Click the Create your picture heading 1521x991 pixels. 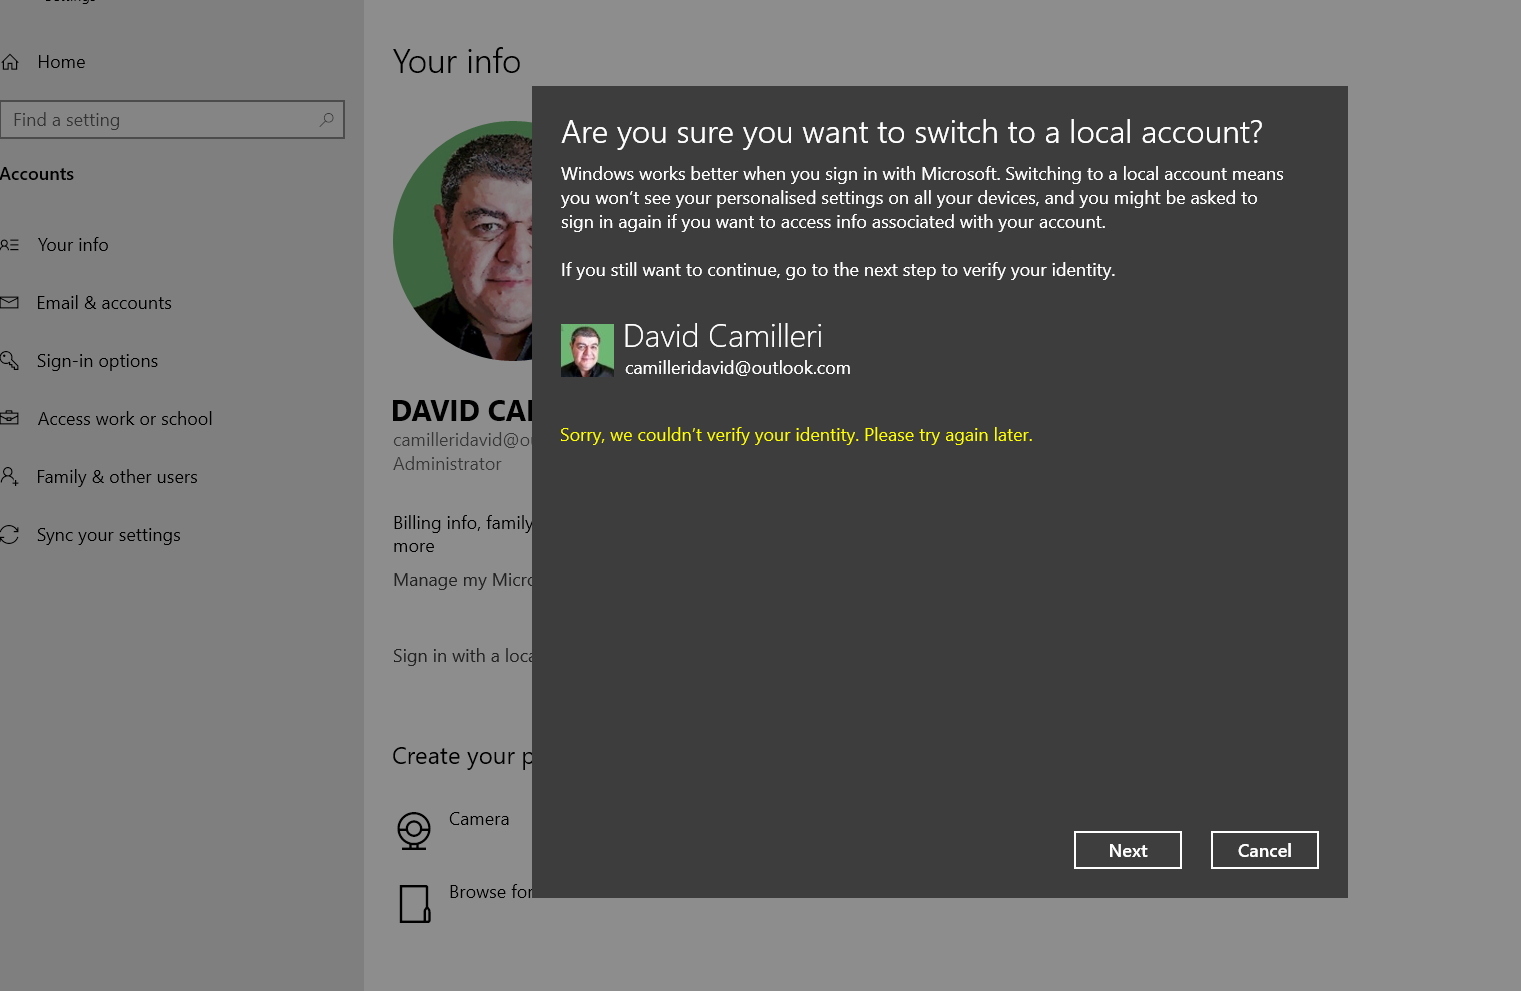coord(462,756)
